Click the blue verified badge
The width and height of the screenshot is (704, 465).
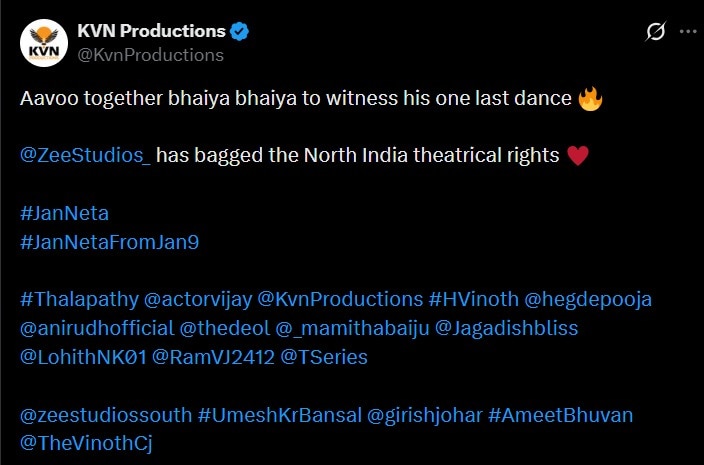point(240,31)
